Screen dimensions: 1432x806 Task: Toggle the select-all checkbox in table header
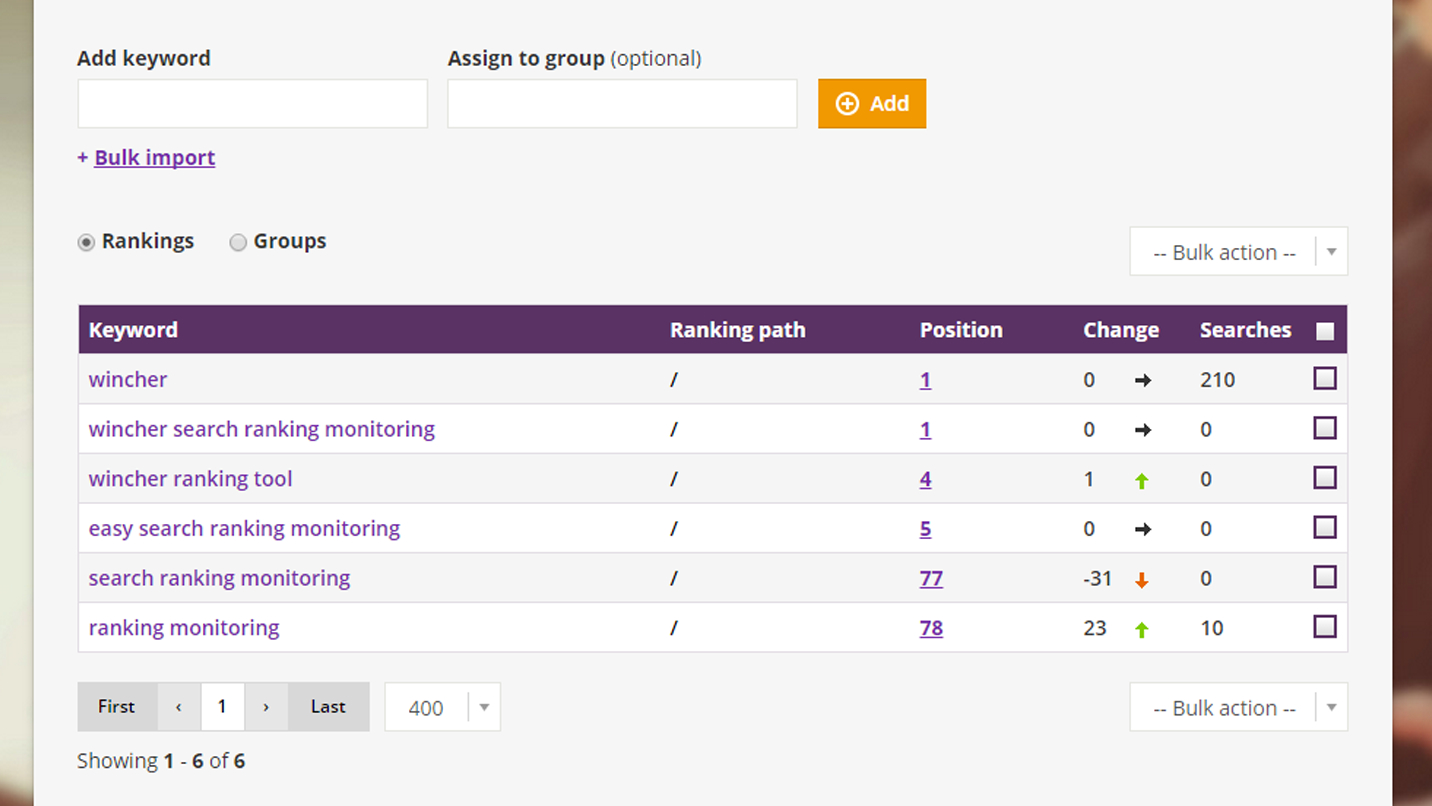pos(1325,331)
